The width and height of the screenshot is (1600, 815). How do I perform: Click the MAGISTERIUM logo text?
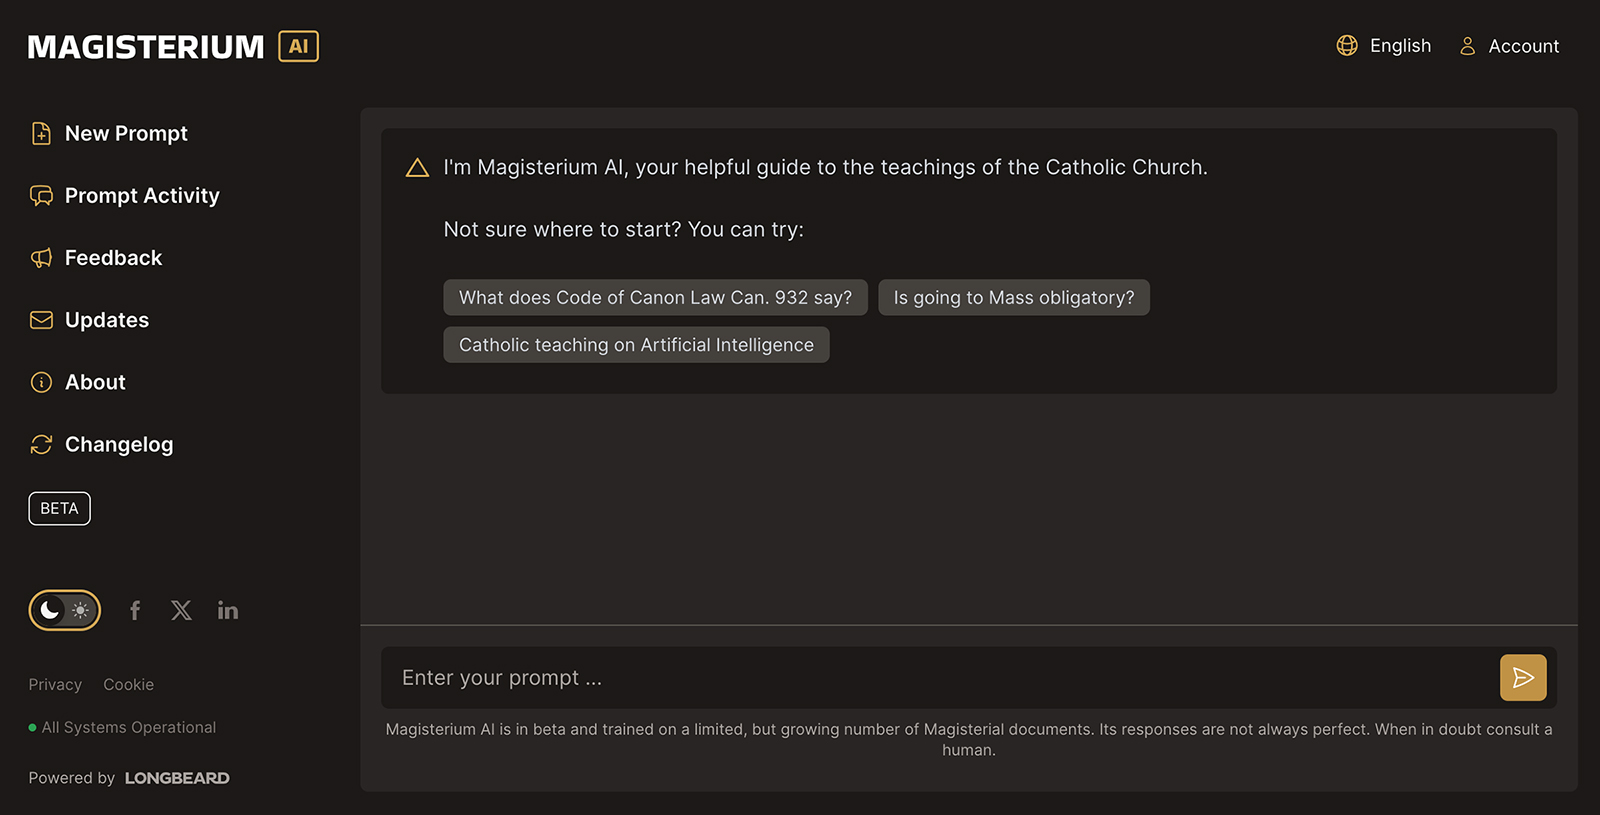(x=146, y=47)
